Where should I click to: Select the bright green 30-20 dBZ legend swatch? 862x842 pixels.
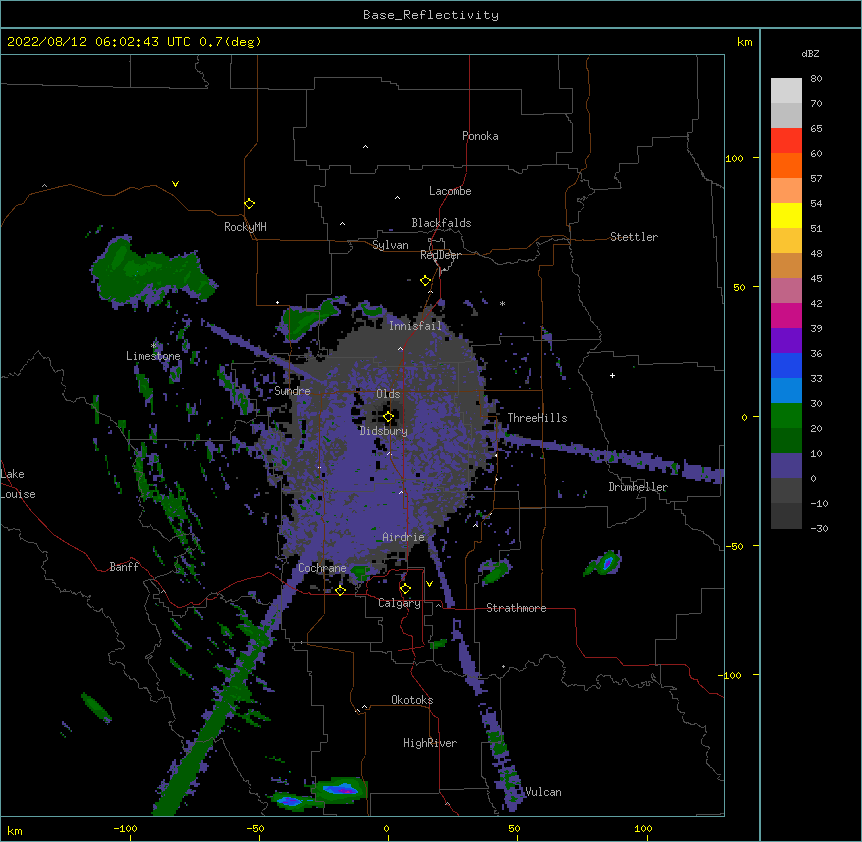[x=786, y=416]
